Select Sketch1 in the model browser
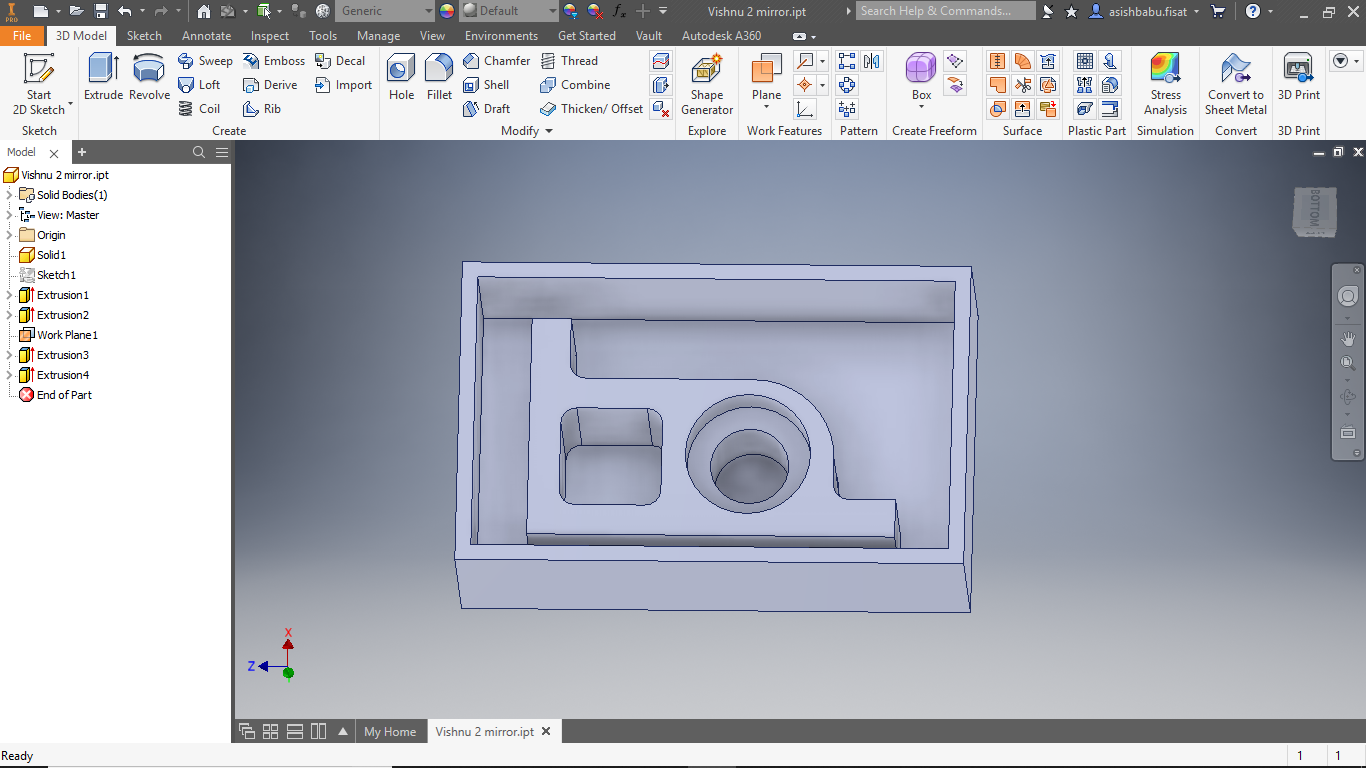Image resolution: width=1366 pixels, height=768 pixels. [48, 275]
